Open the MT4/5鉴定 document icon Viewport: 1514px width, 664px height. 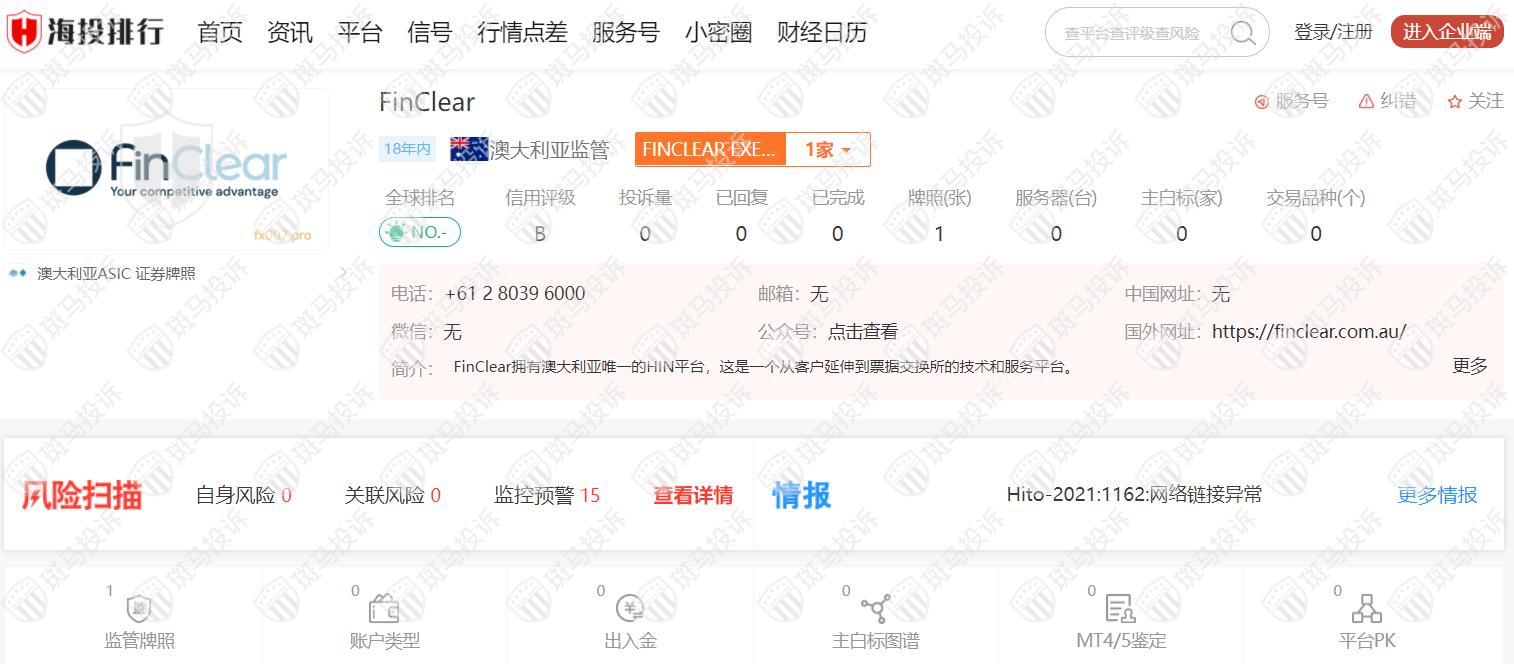click(x=1120, y=608)
